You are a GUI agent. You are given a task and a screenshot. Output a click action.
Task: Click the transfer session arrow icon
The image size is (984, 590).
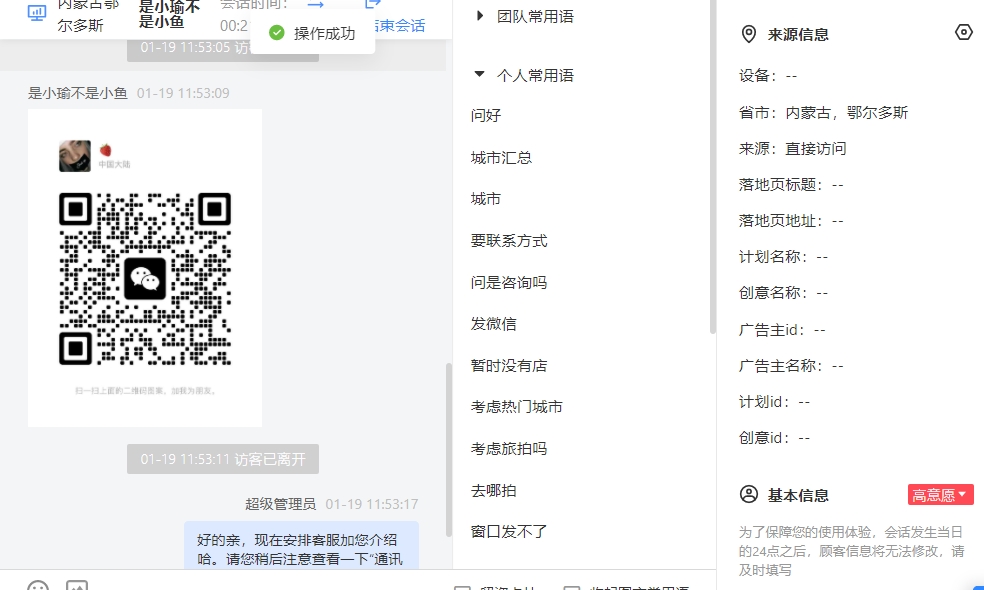[x=316, y=4]
